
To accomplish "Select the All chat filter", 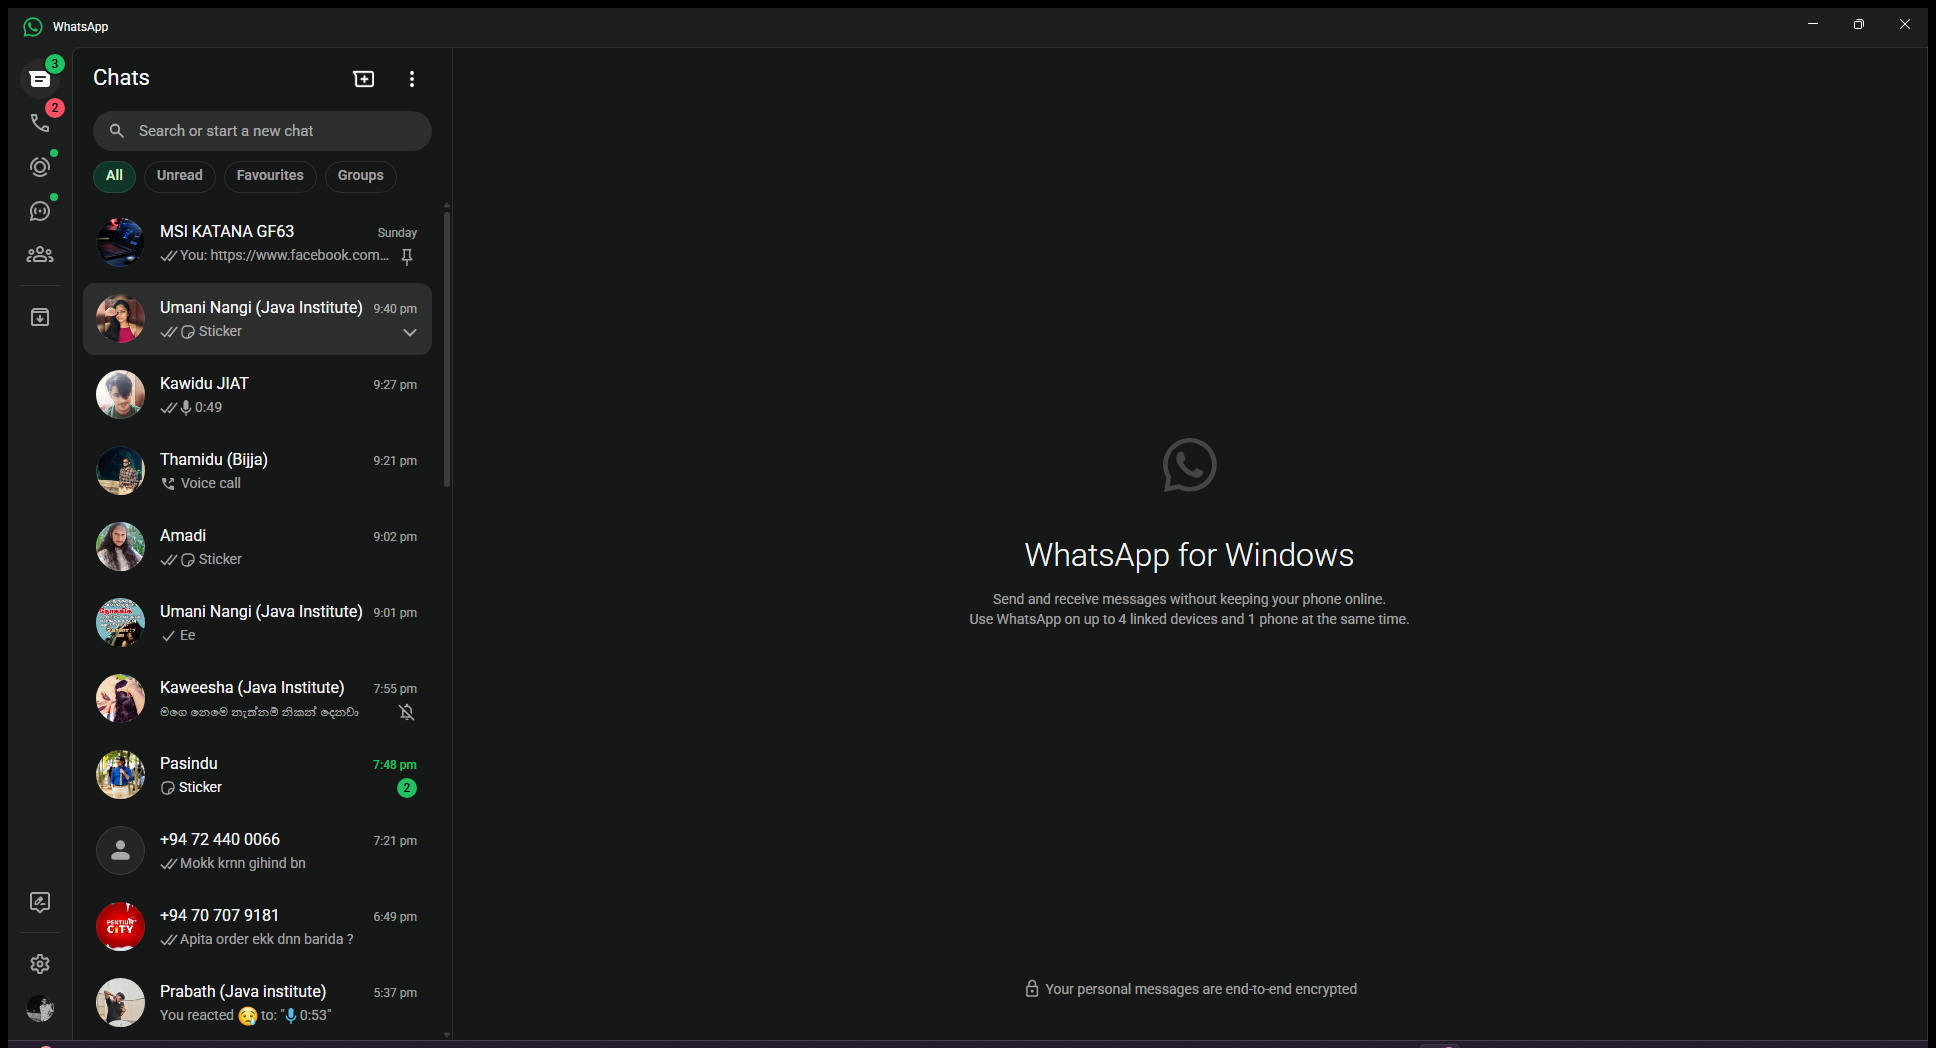I will point(115,176).
